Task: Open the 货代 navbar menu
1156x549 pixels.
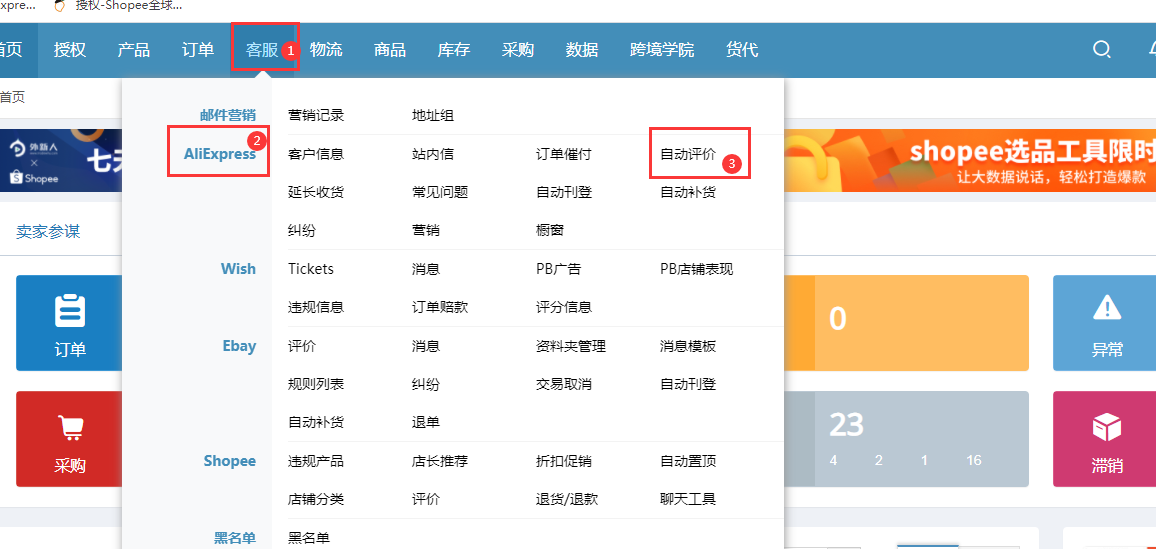Action: pos(742,50)
